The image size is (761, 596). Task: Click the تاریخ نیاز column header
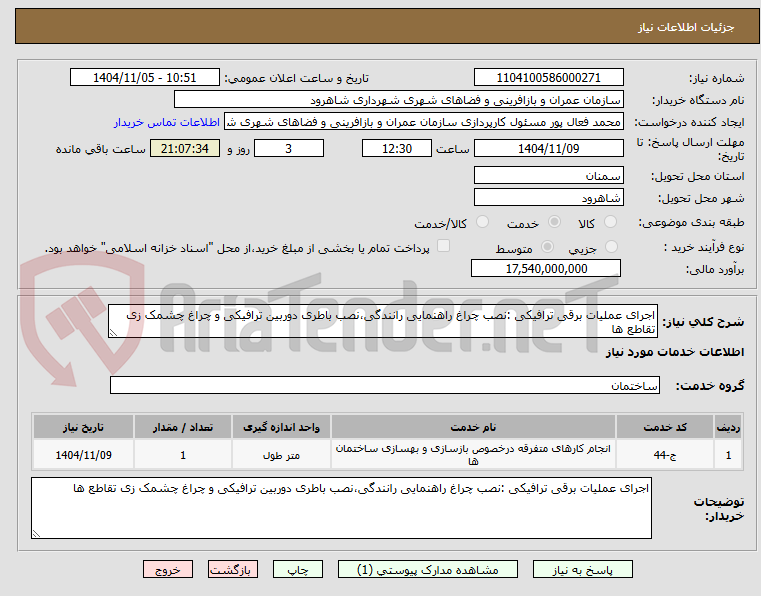[83, 427]
